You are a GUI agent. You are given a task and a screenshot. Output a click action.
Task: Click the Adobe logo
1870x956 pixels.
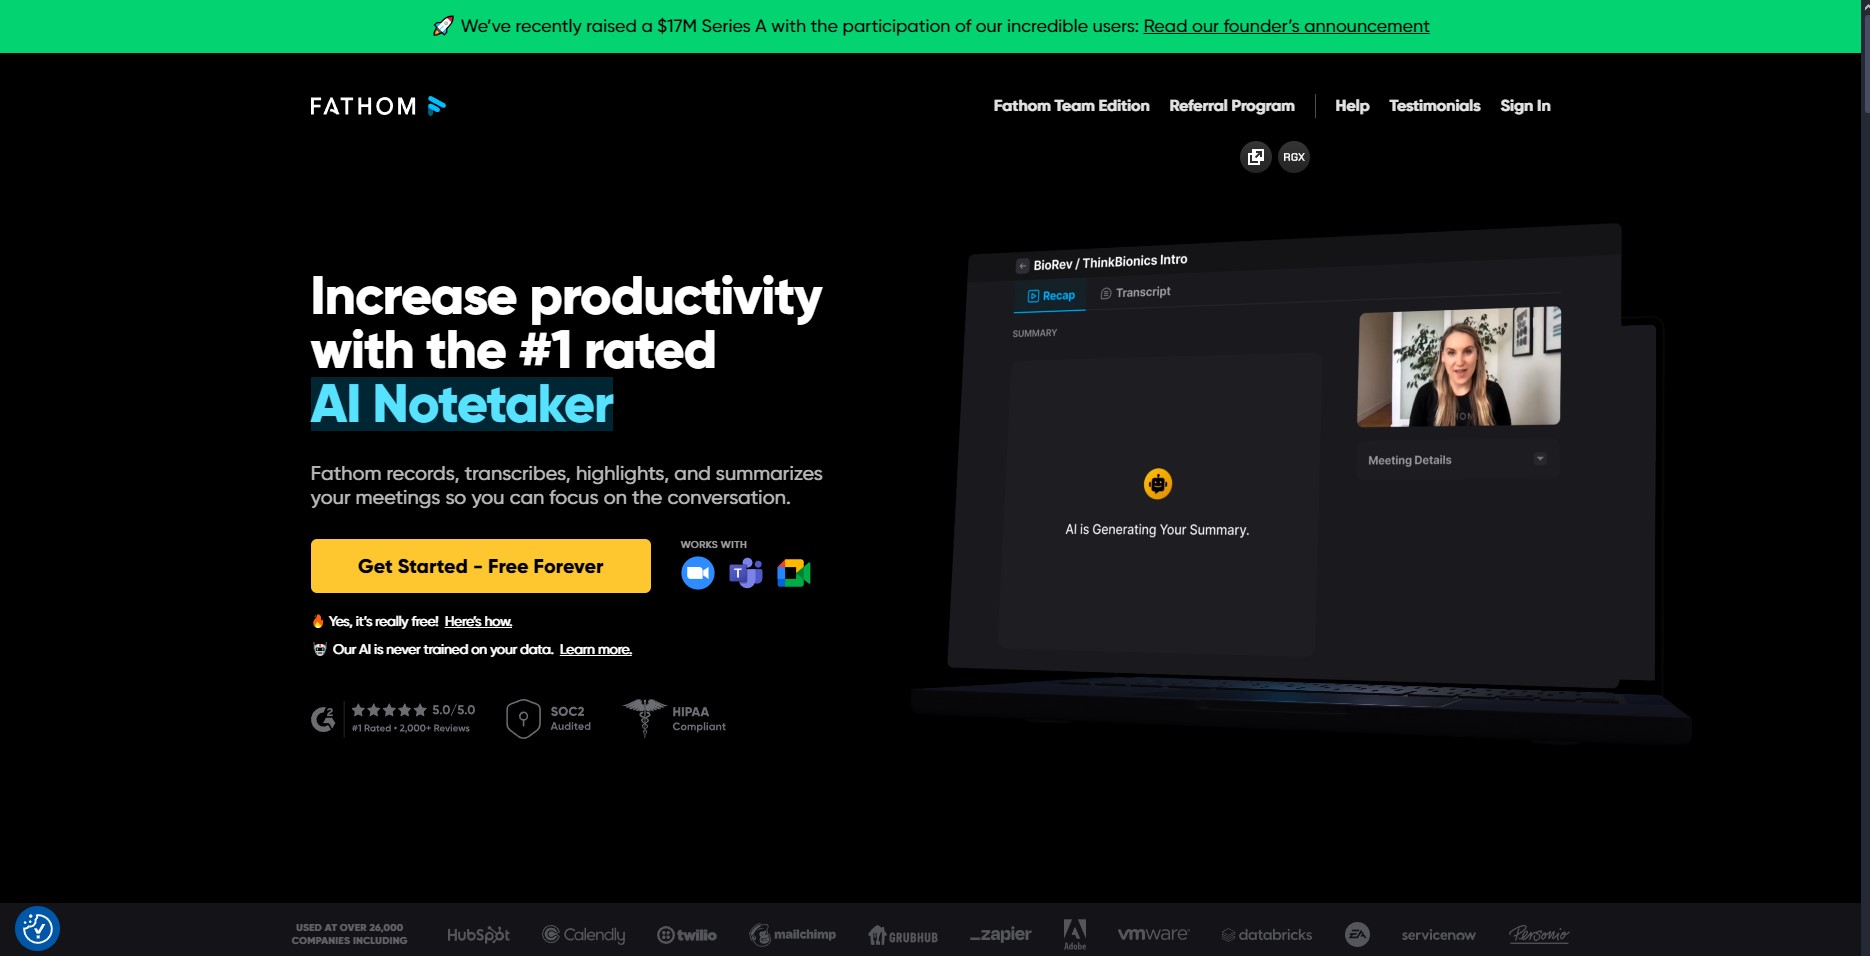point(1075,935)
